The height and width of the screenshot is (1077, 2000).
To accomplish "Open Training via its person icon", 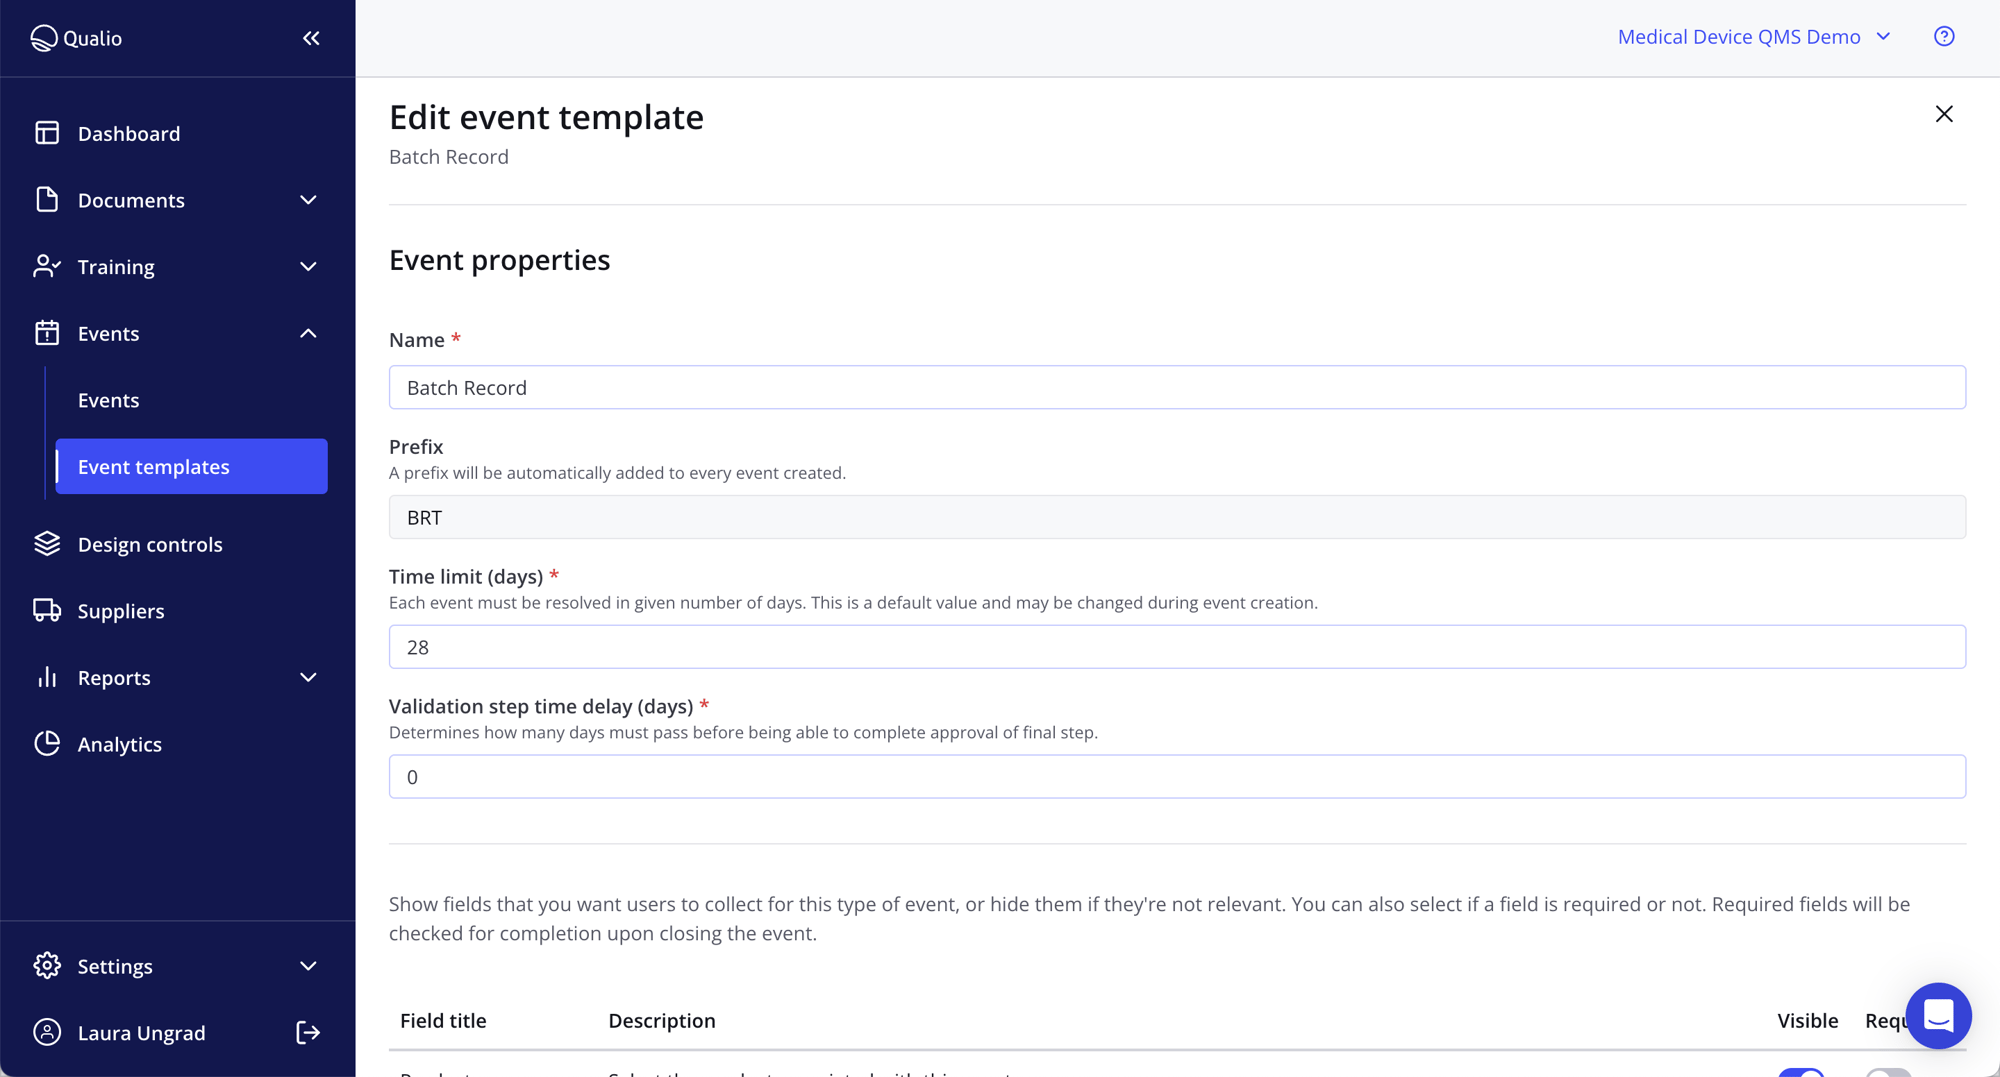I will (x=47, y=266).
